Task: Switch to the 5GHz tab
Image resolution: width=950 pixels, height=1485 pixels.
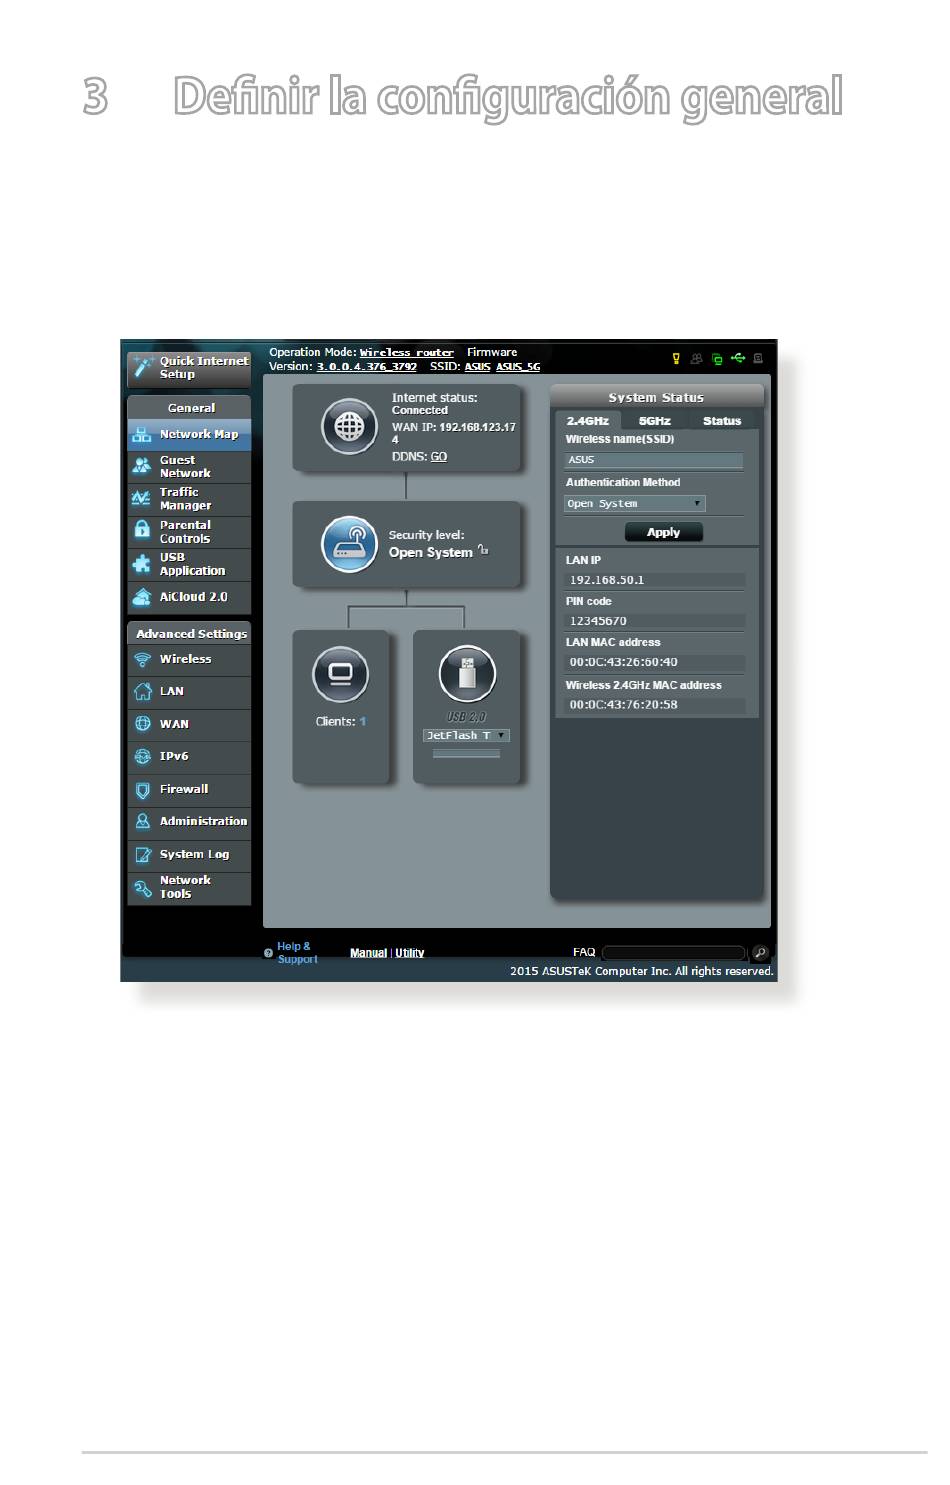Action: (655, 421)
